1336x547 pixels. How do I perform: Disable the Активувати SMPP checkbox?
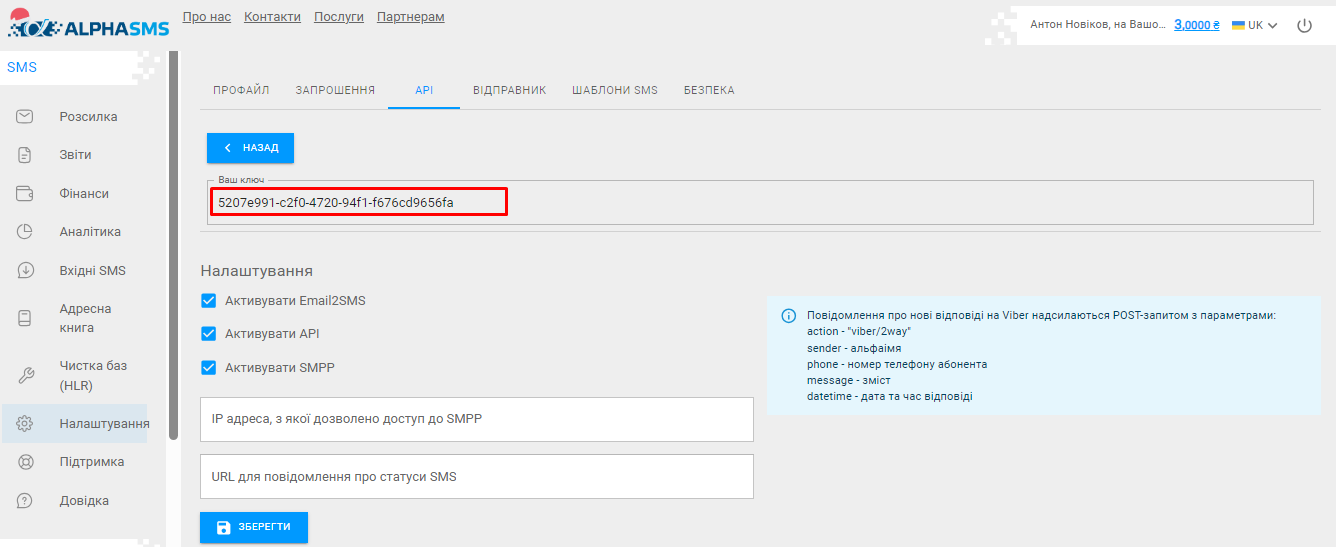pos(209,367)
